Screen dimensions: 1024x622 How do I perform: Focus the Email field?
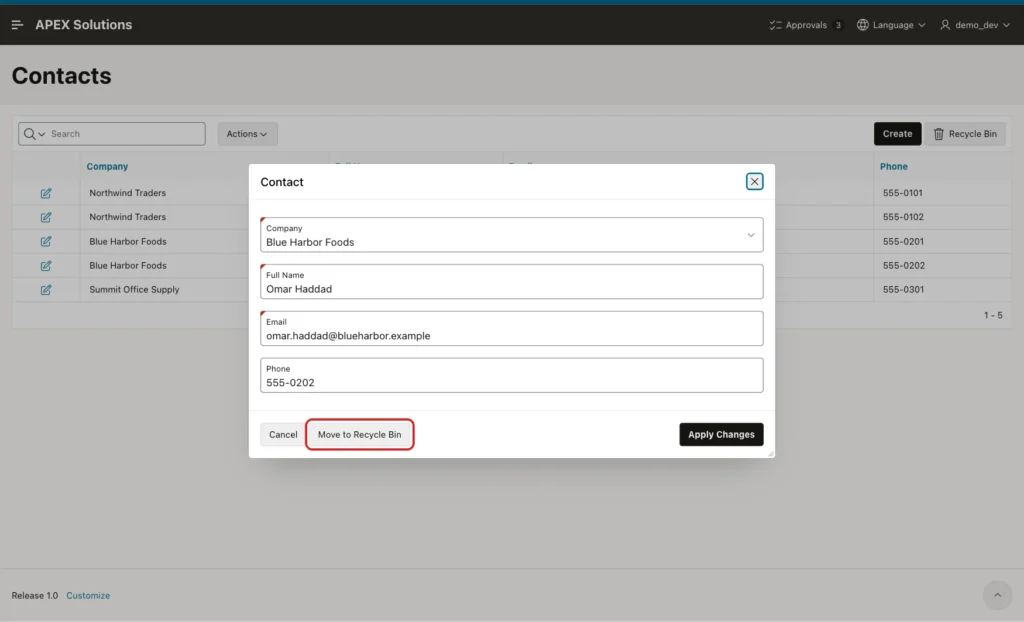[x=511, y=329]
